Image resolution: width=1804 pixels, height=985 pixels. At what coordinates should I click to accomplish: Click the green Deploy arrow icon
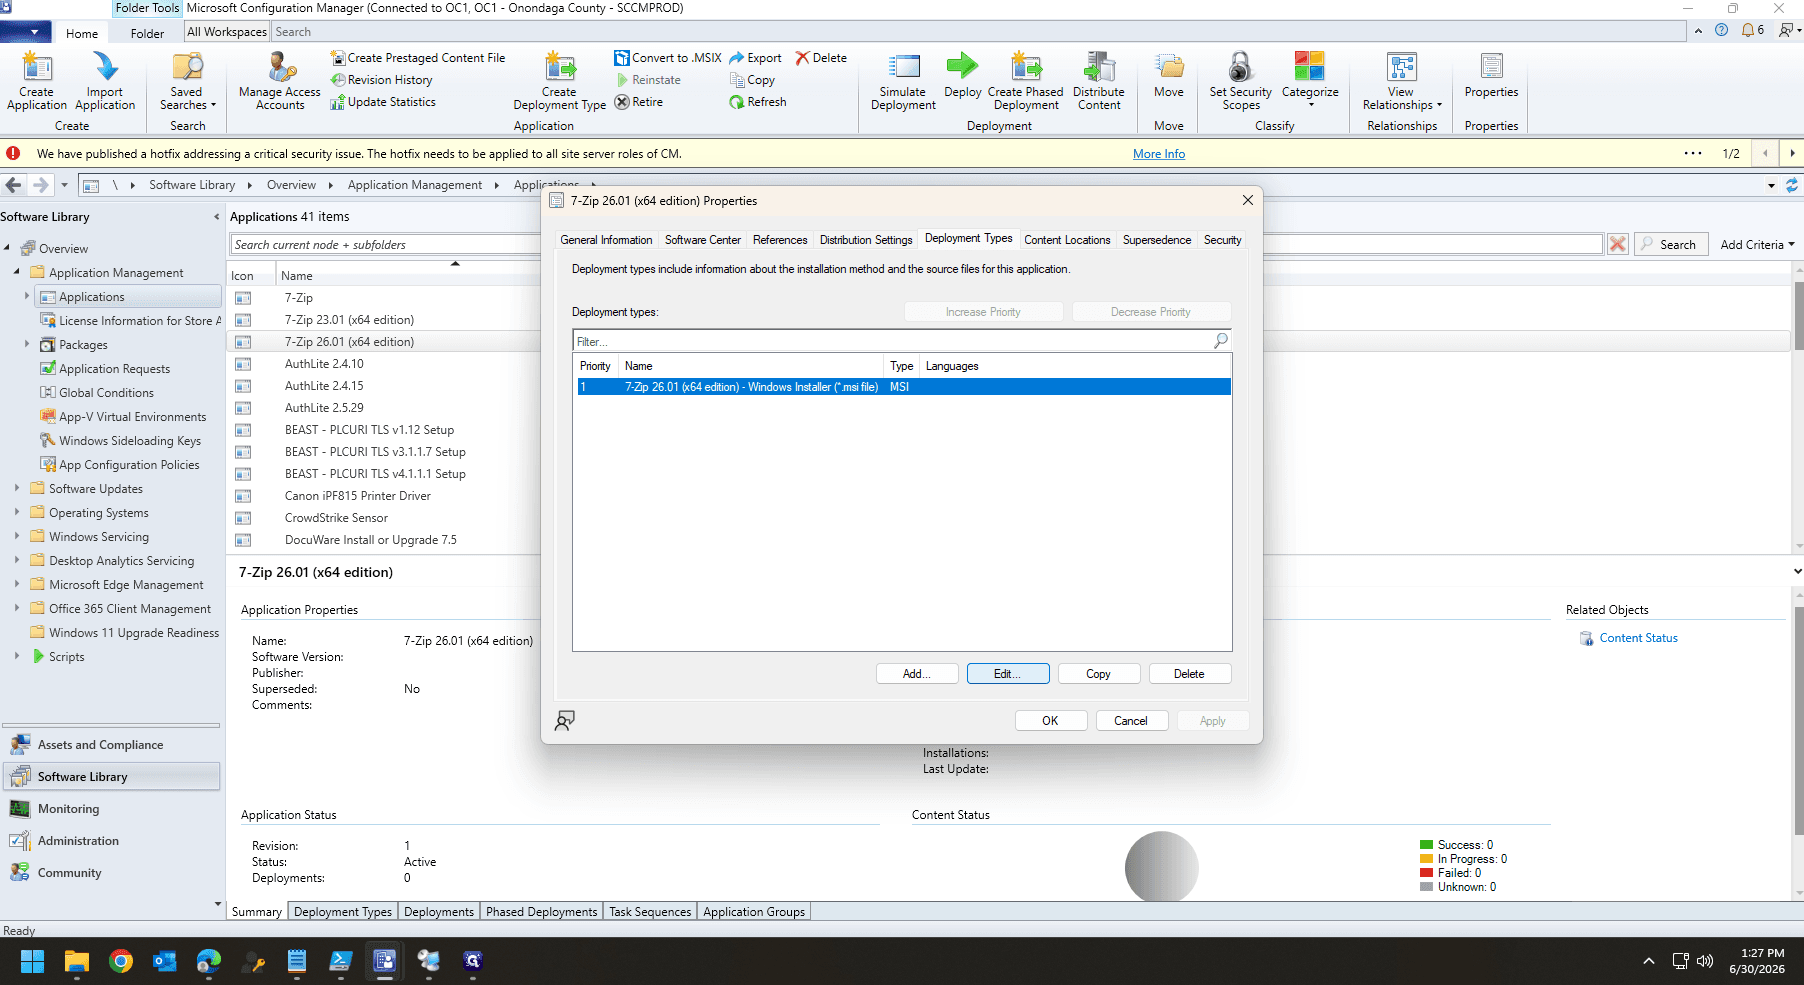[962, 66]
